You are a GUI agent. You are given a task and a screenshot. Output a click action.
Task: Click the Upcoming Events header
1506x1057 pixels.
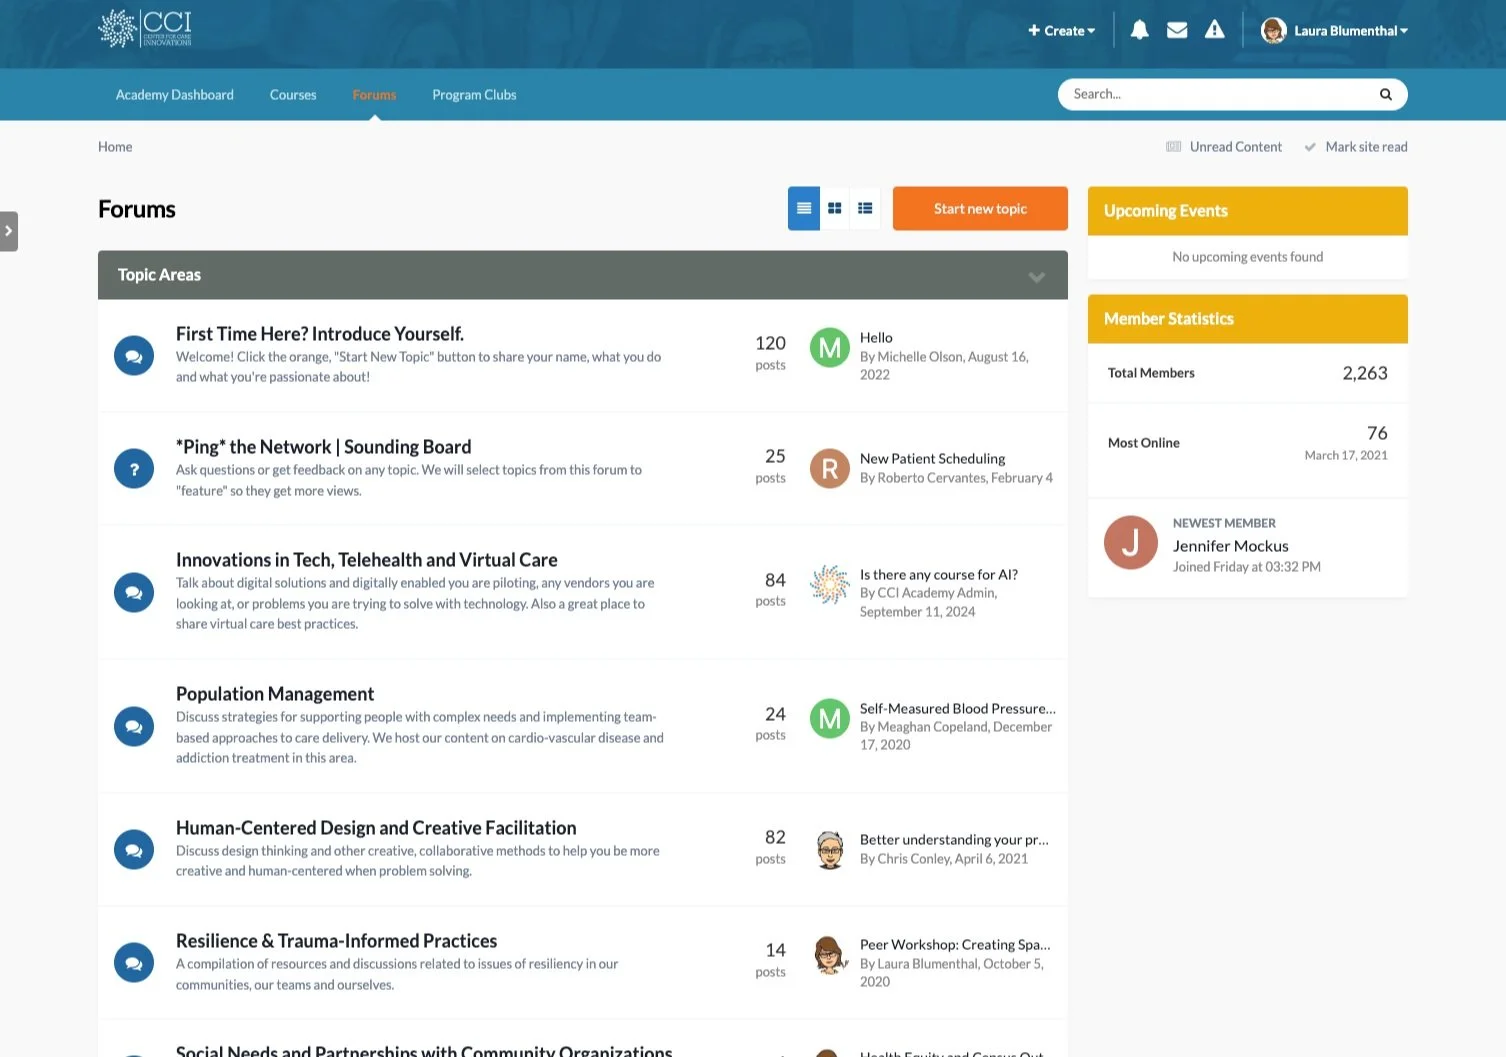tap(1166, 211)
